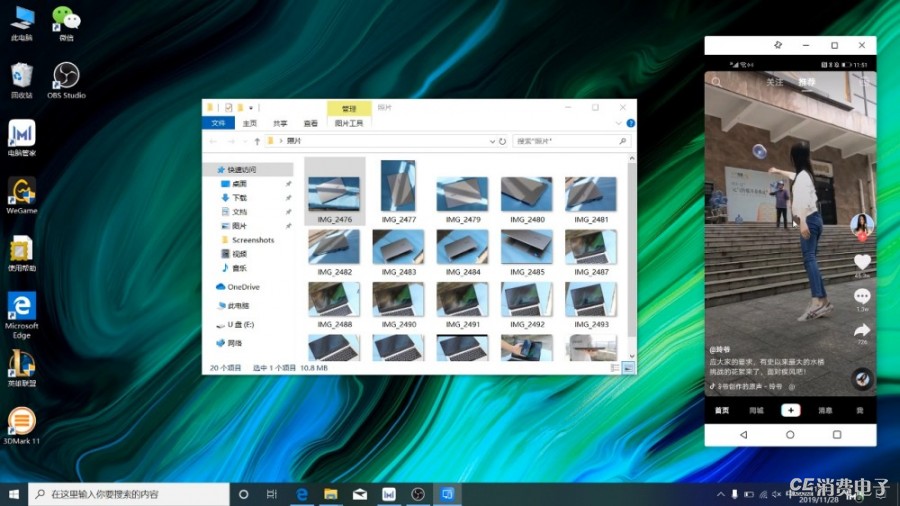Open Mail app from the taskbar
The height and width of the screenshot is (506, 900).
tap(360, 494)
